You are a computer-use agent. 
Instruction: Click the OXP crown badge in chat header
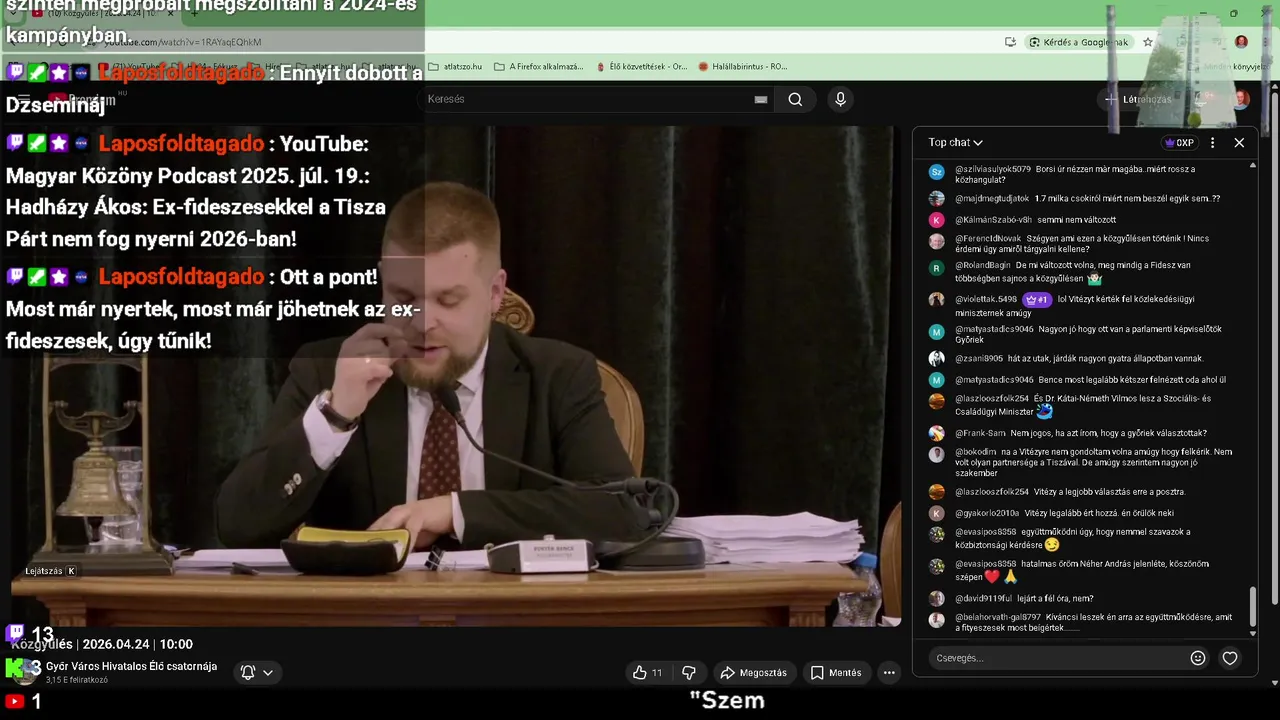[x=1180, y=143]
